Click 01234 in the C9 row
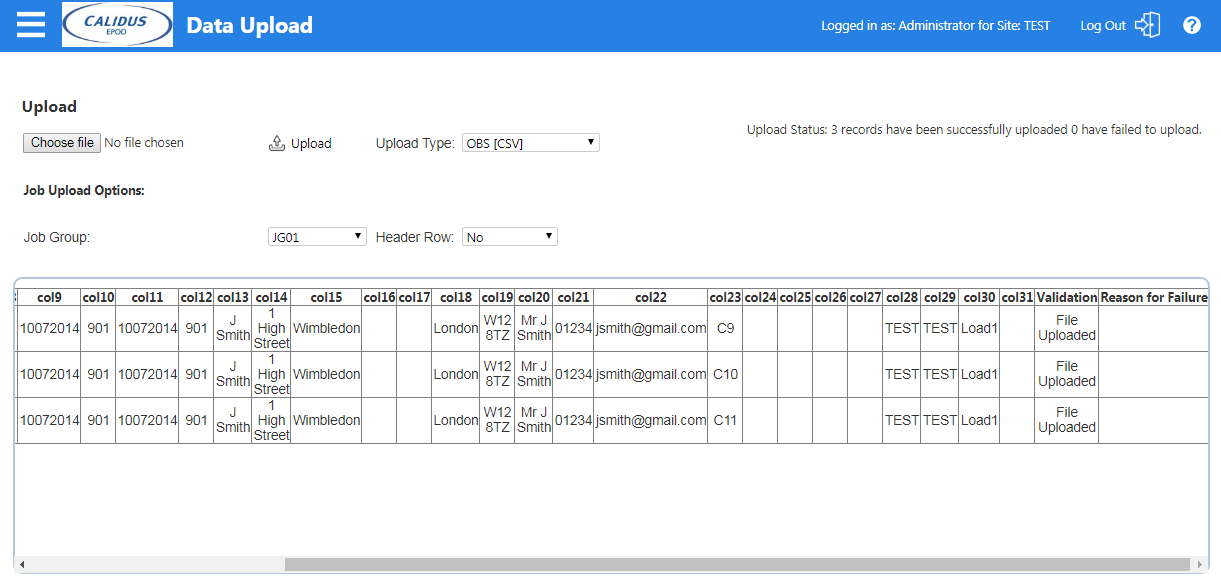 [x=573, y=328]
